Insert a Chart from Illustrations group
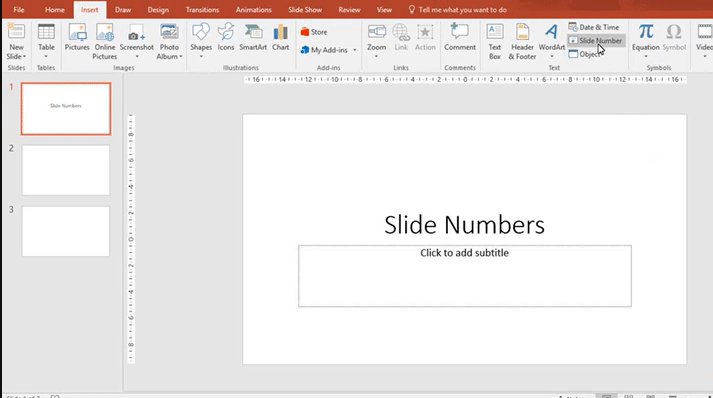 (x=281, y=37)
